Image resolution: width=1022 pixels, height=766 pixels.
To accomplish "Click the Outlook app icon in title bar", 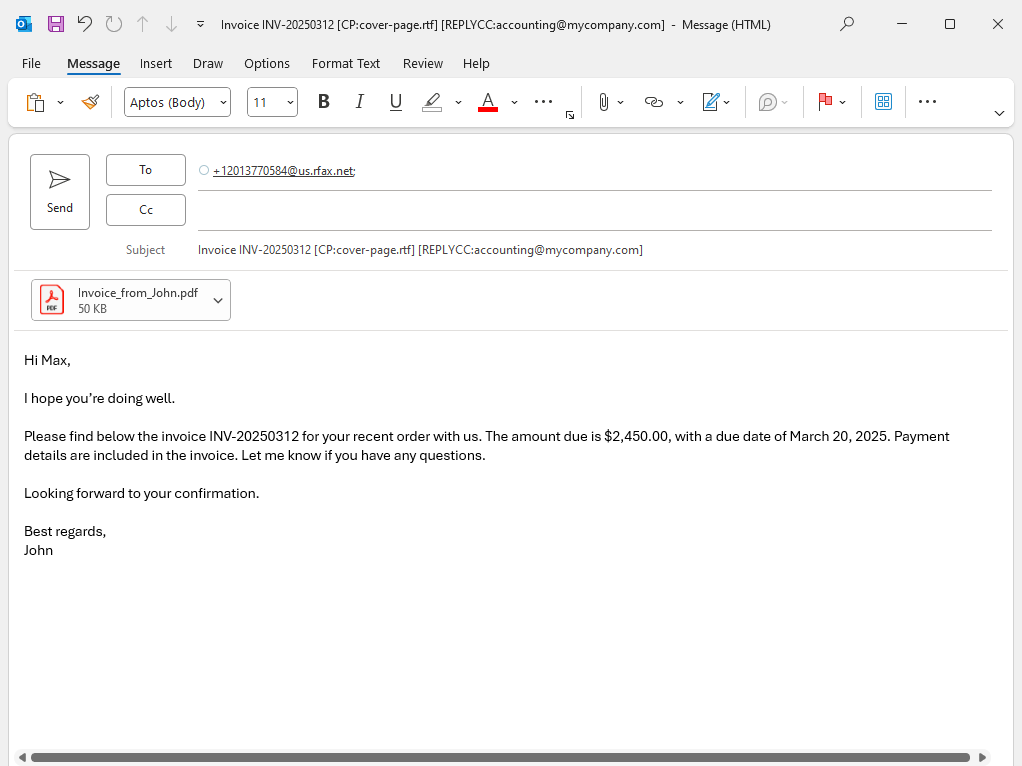I will click(x=24, y=24).
